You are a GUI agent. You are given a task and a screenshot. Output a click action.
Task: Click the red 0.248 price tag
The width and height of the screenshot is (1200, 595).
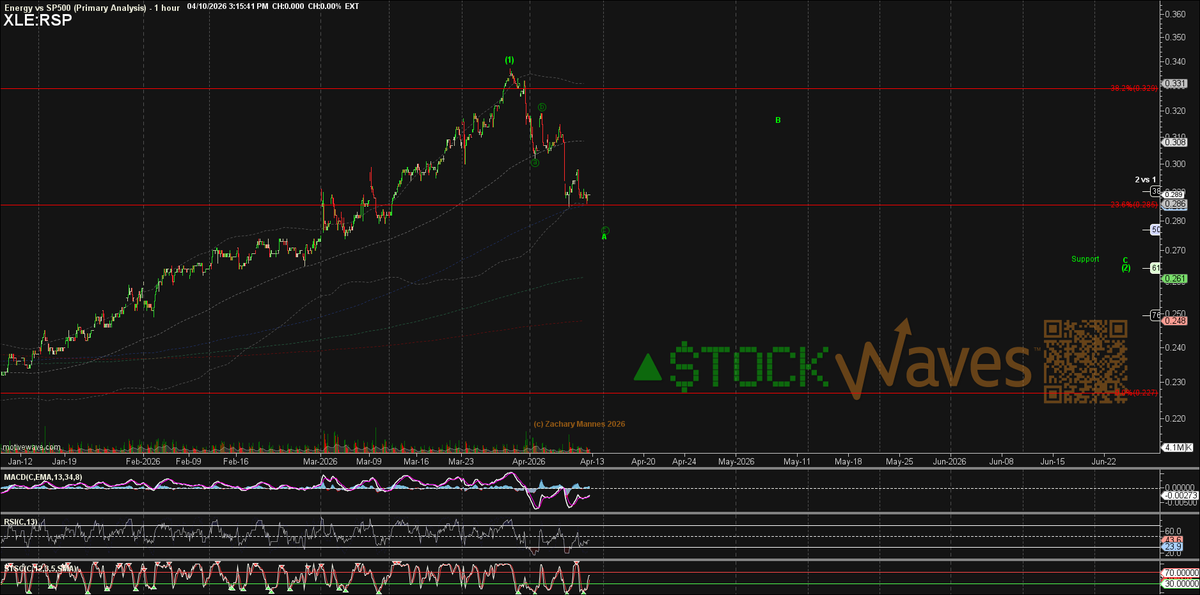pyautogui.click(x=1176, y=320)
